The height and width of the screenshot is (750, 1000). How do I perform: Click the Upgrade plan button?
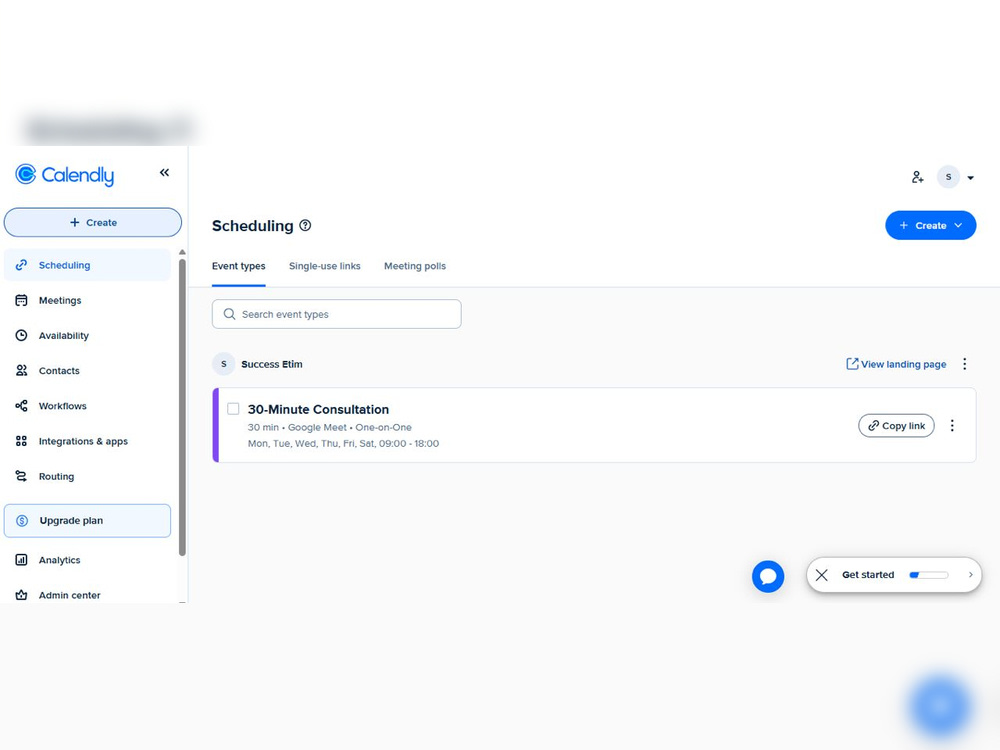tap(87, 520)
